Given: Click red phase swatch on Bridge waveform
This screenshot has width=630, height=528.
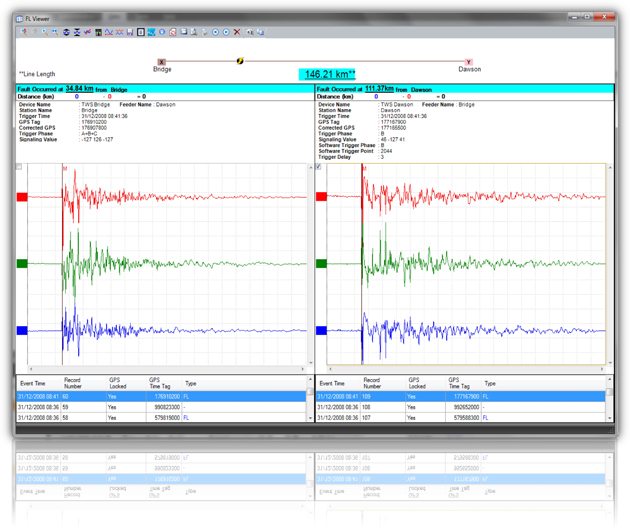Looking at the screenshot, I should pos(22,197).
